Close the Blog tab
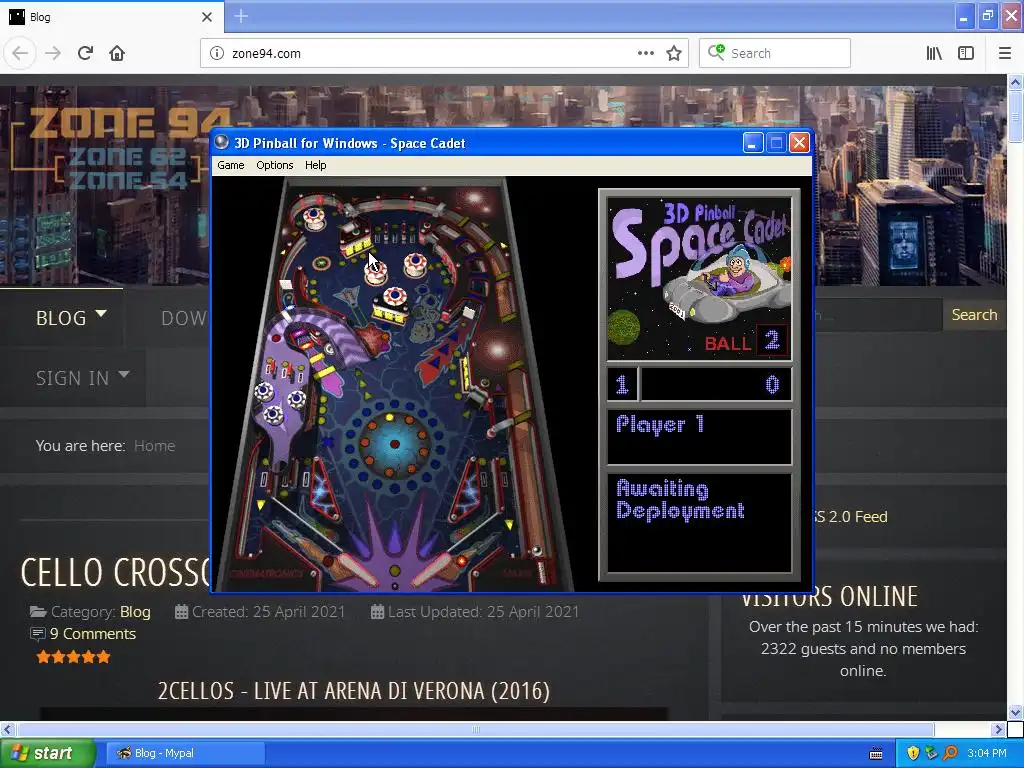Image resolution: width=1024 pixels, height=768 pixels. pos(207,17)
